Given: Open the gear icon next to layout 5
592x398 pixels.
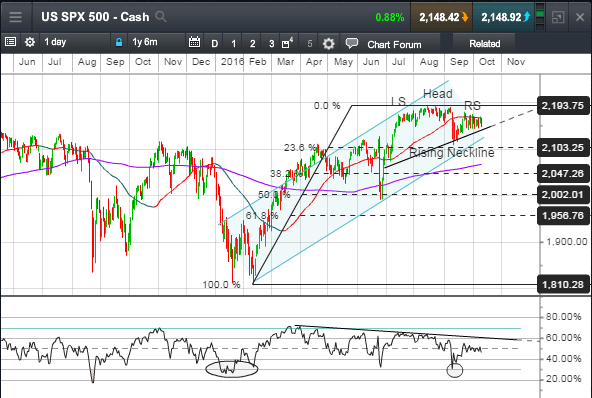Looking at the screenshot, I should tap(328, 43).
